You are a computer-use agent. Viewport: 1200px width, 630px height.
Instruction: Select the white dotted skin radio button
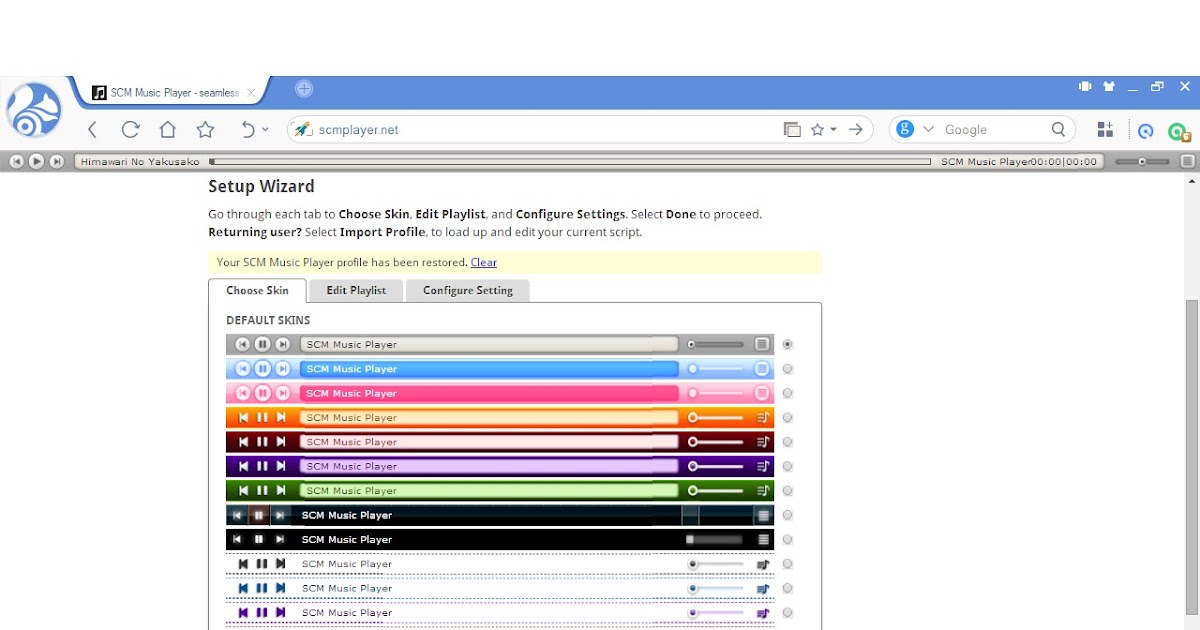[788, 564]
